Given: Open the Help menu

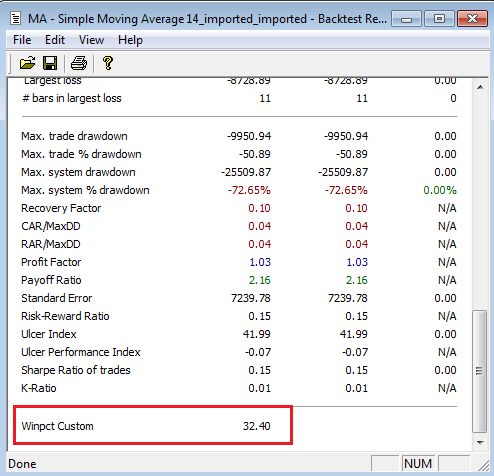Looking at the screenshot, I should [130, 40].
